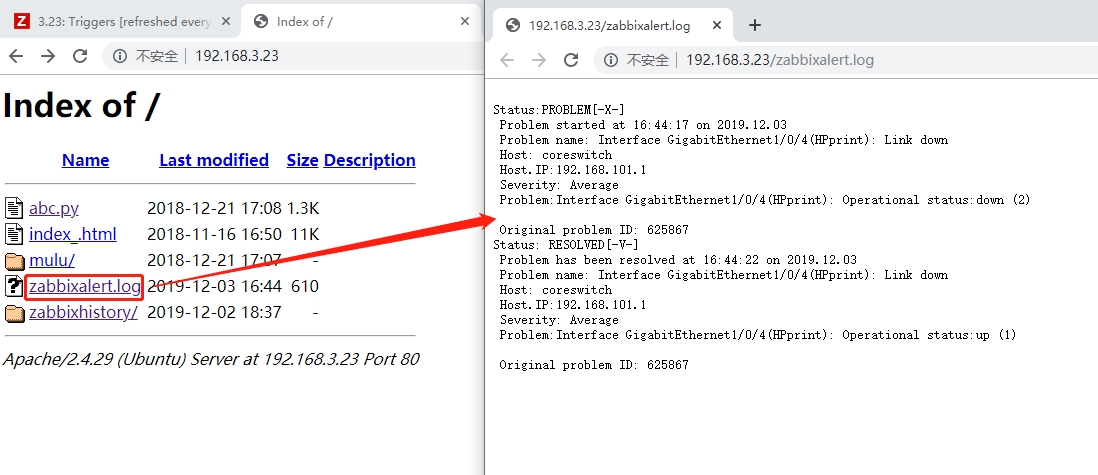The height and width of the screenshot is (475, 1098).
Task: Go forward in the zabbixalert.log window
Action: tap(539, 60)
